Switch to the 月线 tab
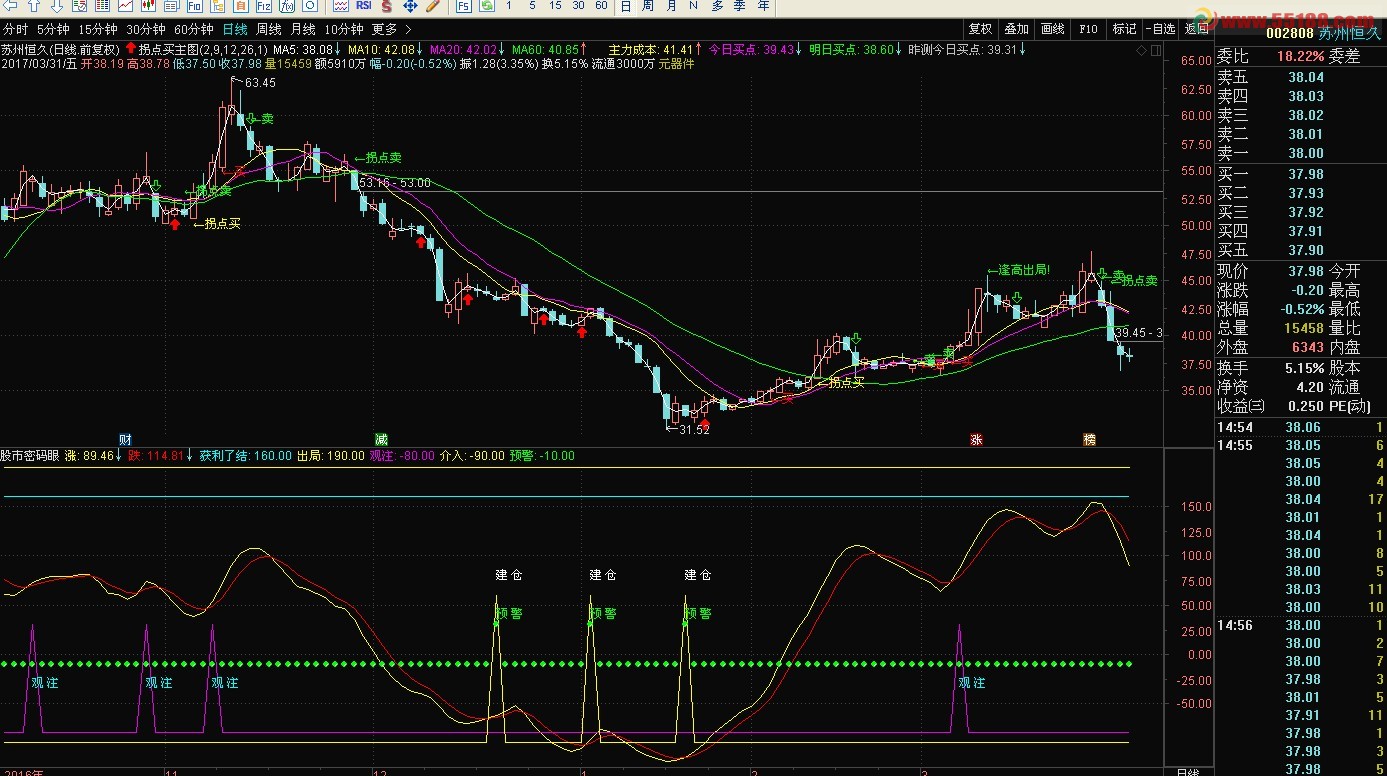Screen dimensions: 1387x776 302,29
